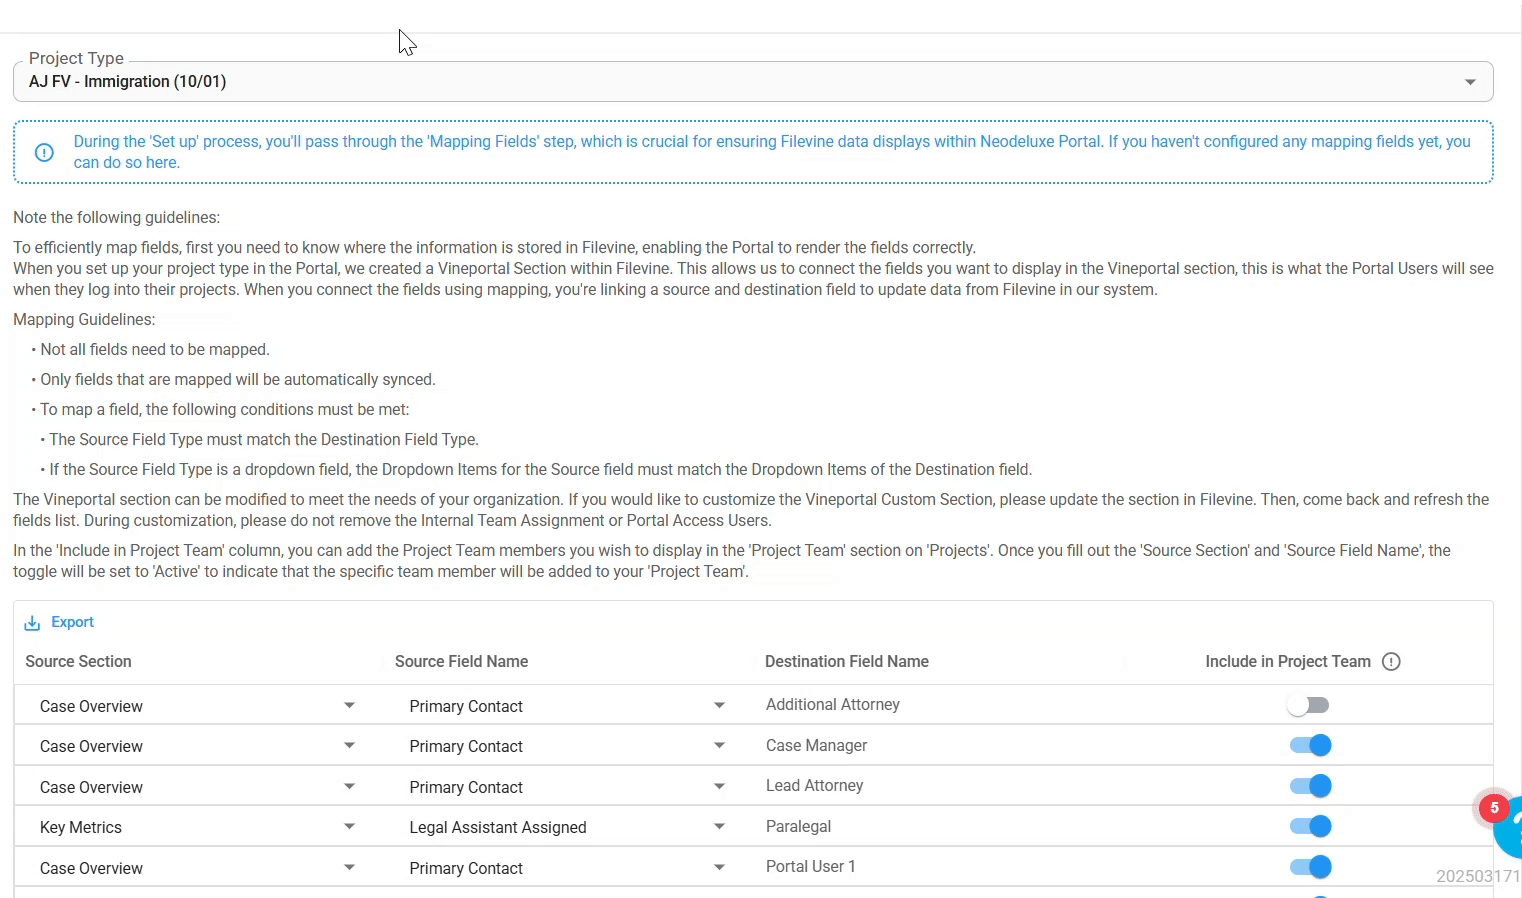Click the Portal User 1 destination field
The width and height of the screenshot is (1522, 898).
point(811,867)
